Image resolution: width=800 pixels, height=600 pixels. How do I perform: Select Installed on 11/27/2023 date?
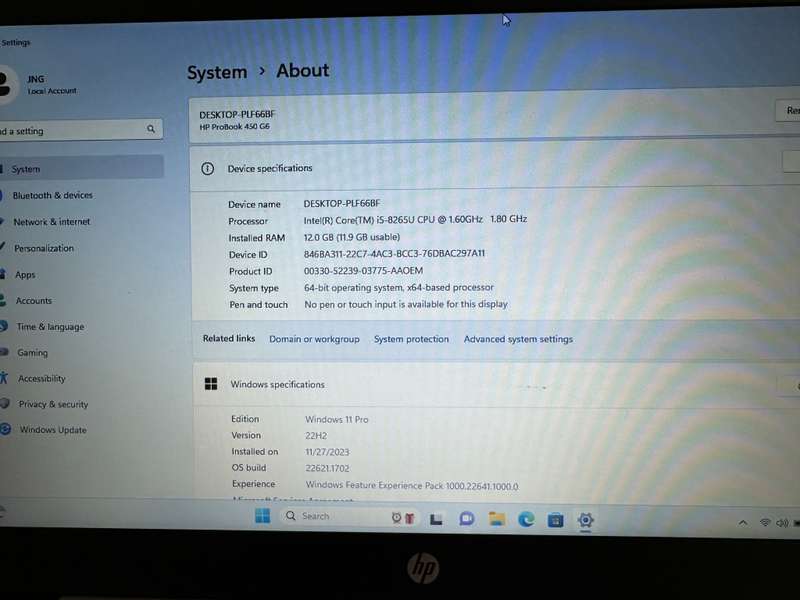click(327, 452)
